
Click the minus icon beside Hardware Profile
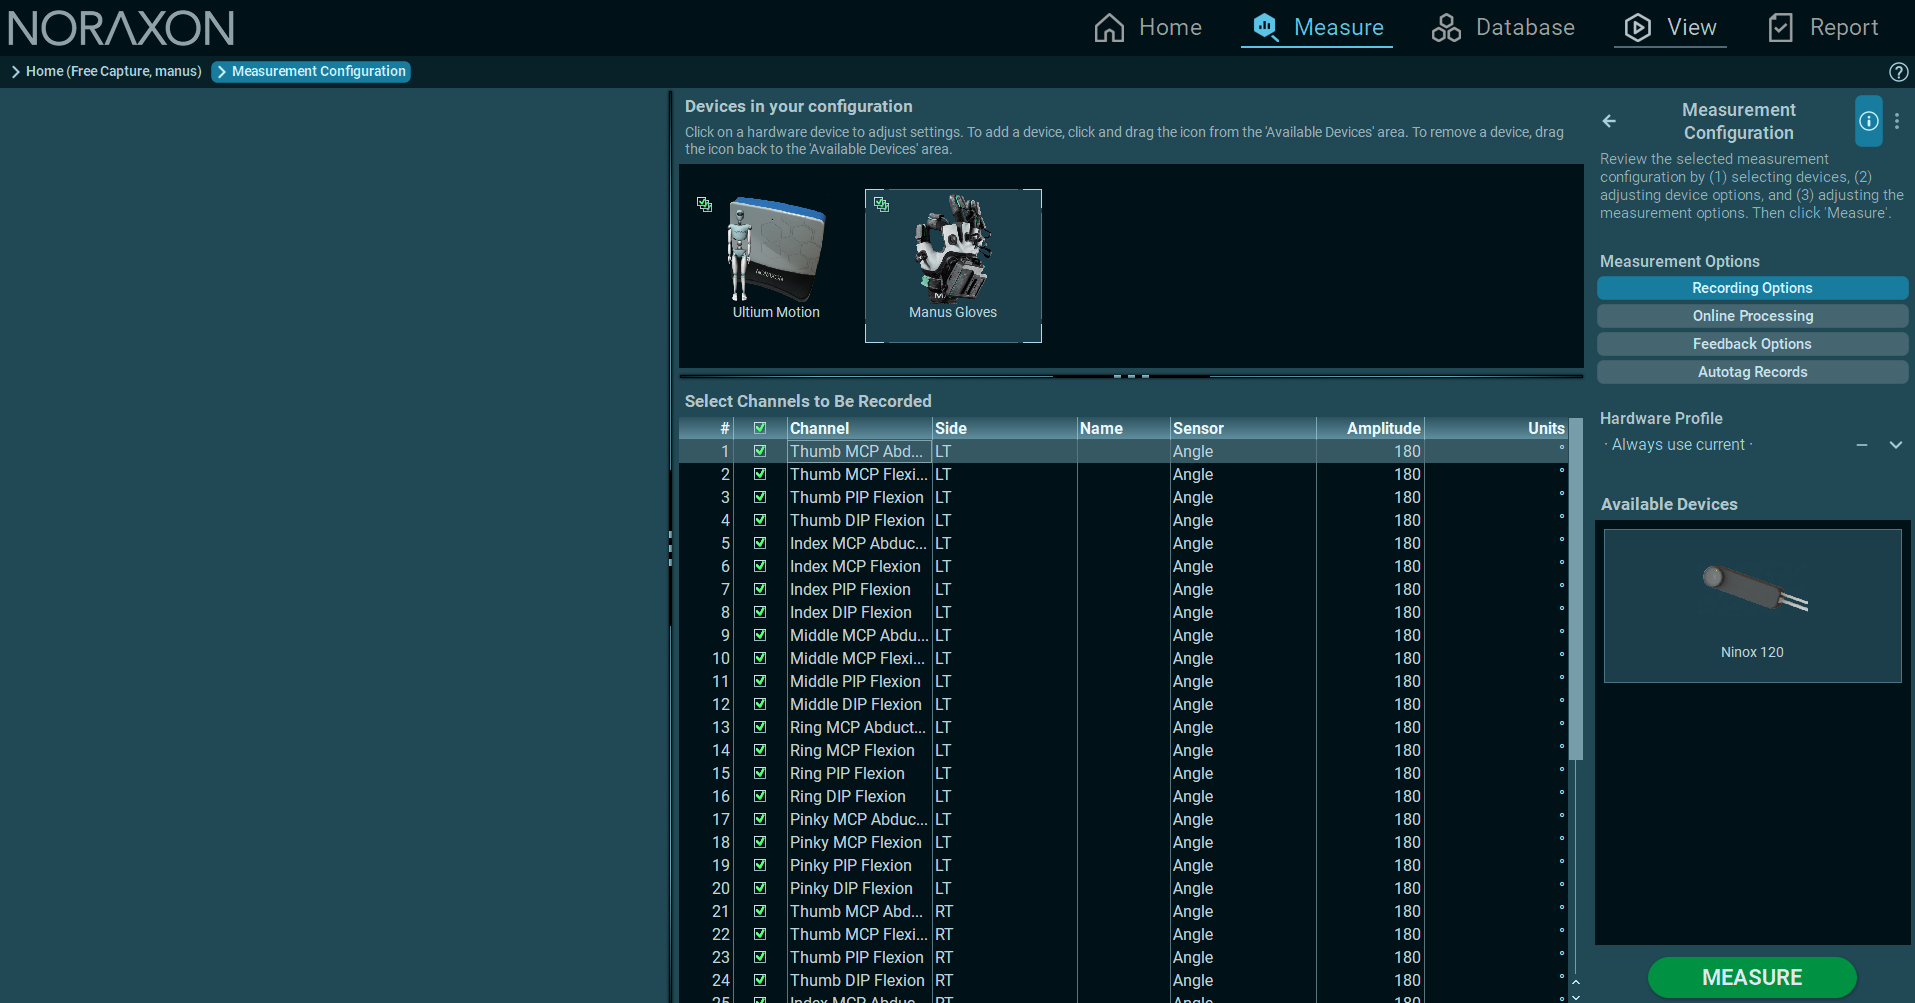[1862, 445]
